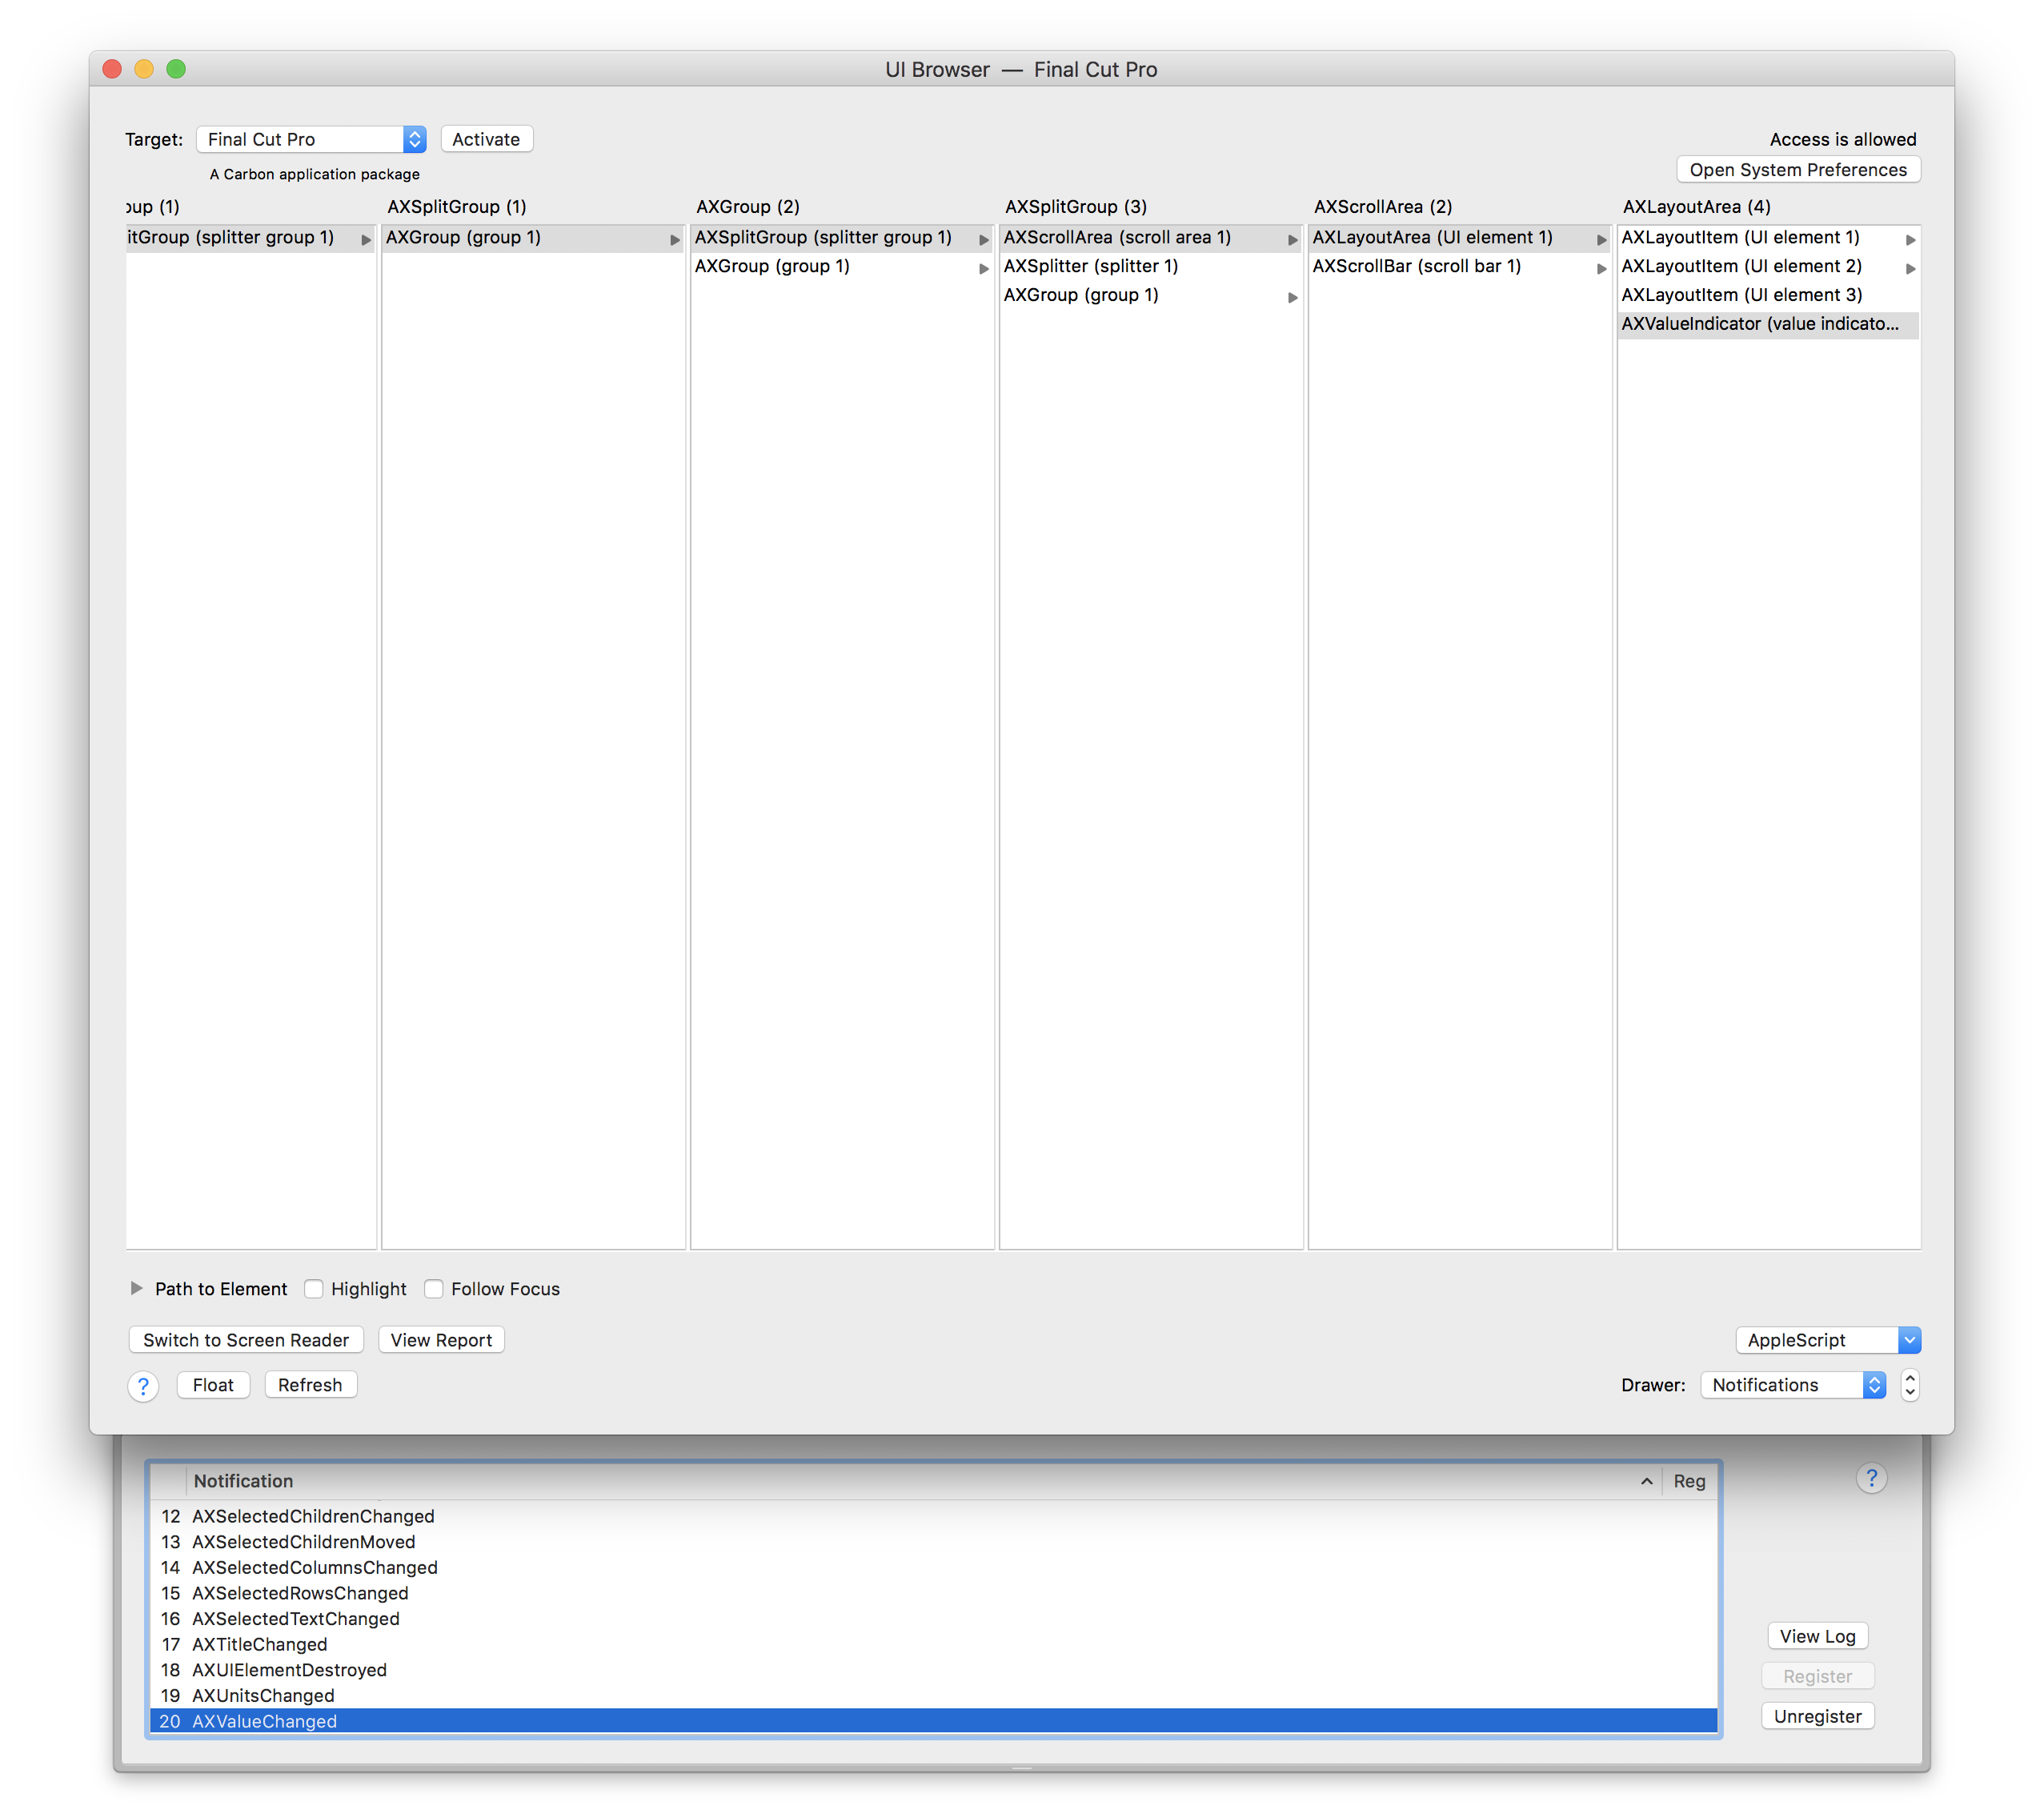2044x1806 pixels.
Task: Sort by the Notification column header
Action: [x=500, y=1481]
